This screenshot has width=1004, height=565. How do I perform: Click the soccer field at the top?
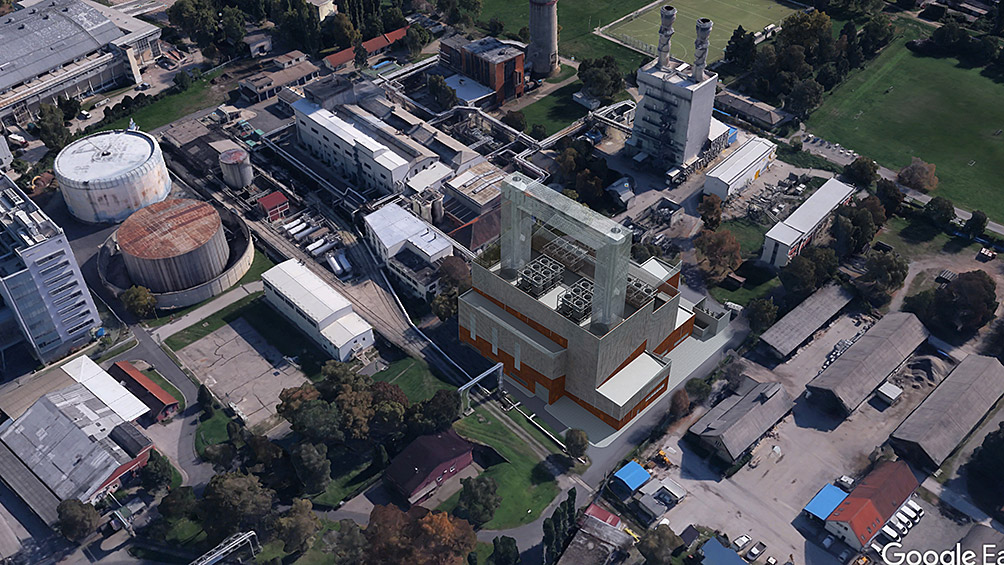(x=700, y=25)
